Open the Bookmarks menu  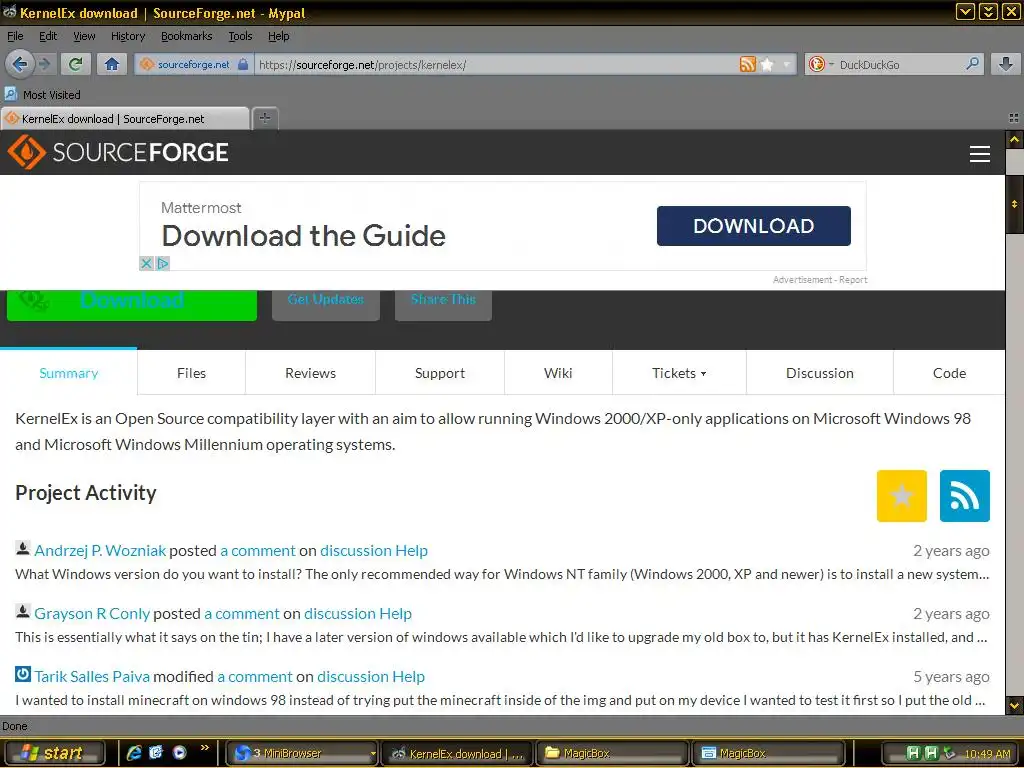pos(187,36)
